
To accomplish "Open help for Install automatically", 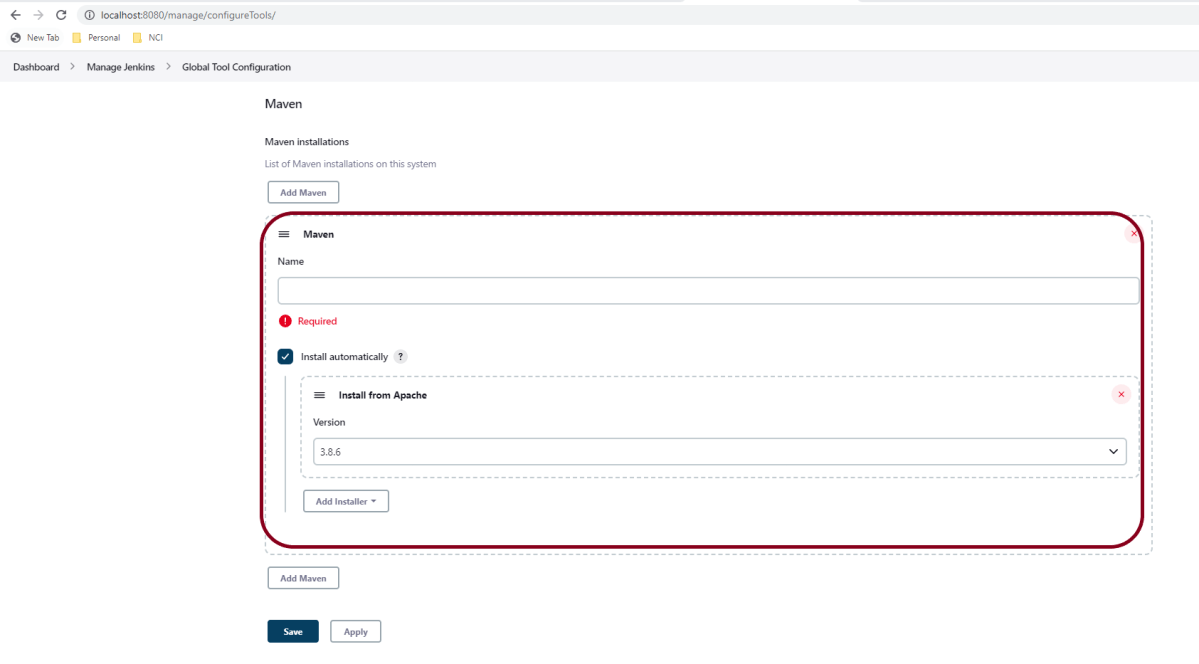I will pyautogui.click(x=400, y=357).
